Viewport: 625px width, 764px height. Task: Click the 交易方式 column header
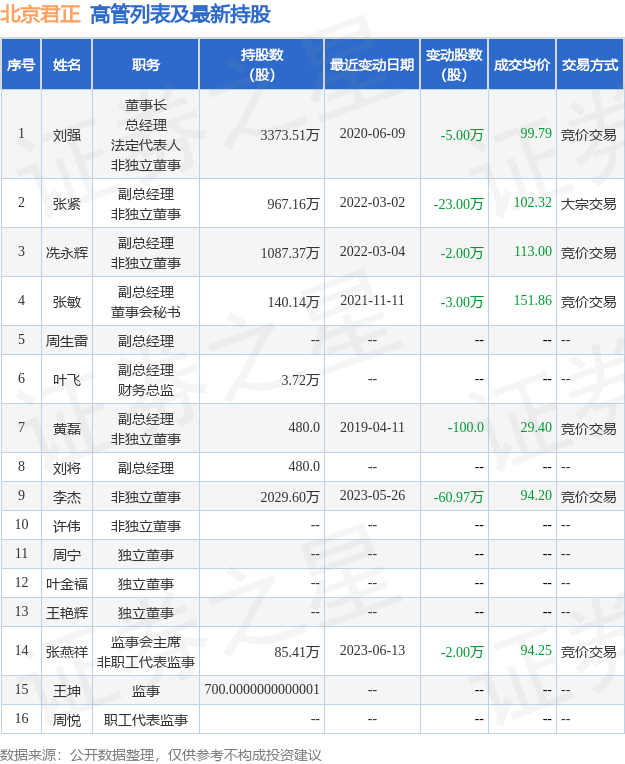[x=590, y=65]
